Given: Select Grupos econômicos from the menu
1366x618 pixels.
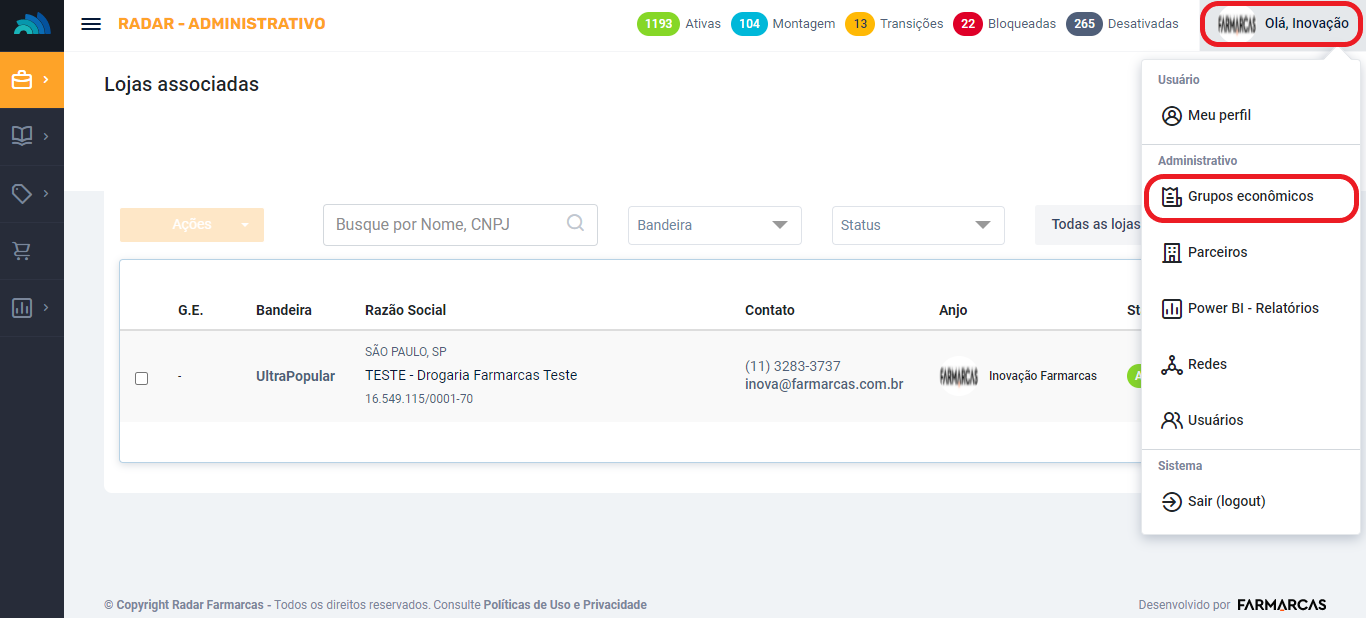Looking at the screenshot, I should pos(1250,196).
